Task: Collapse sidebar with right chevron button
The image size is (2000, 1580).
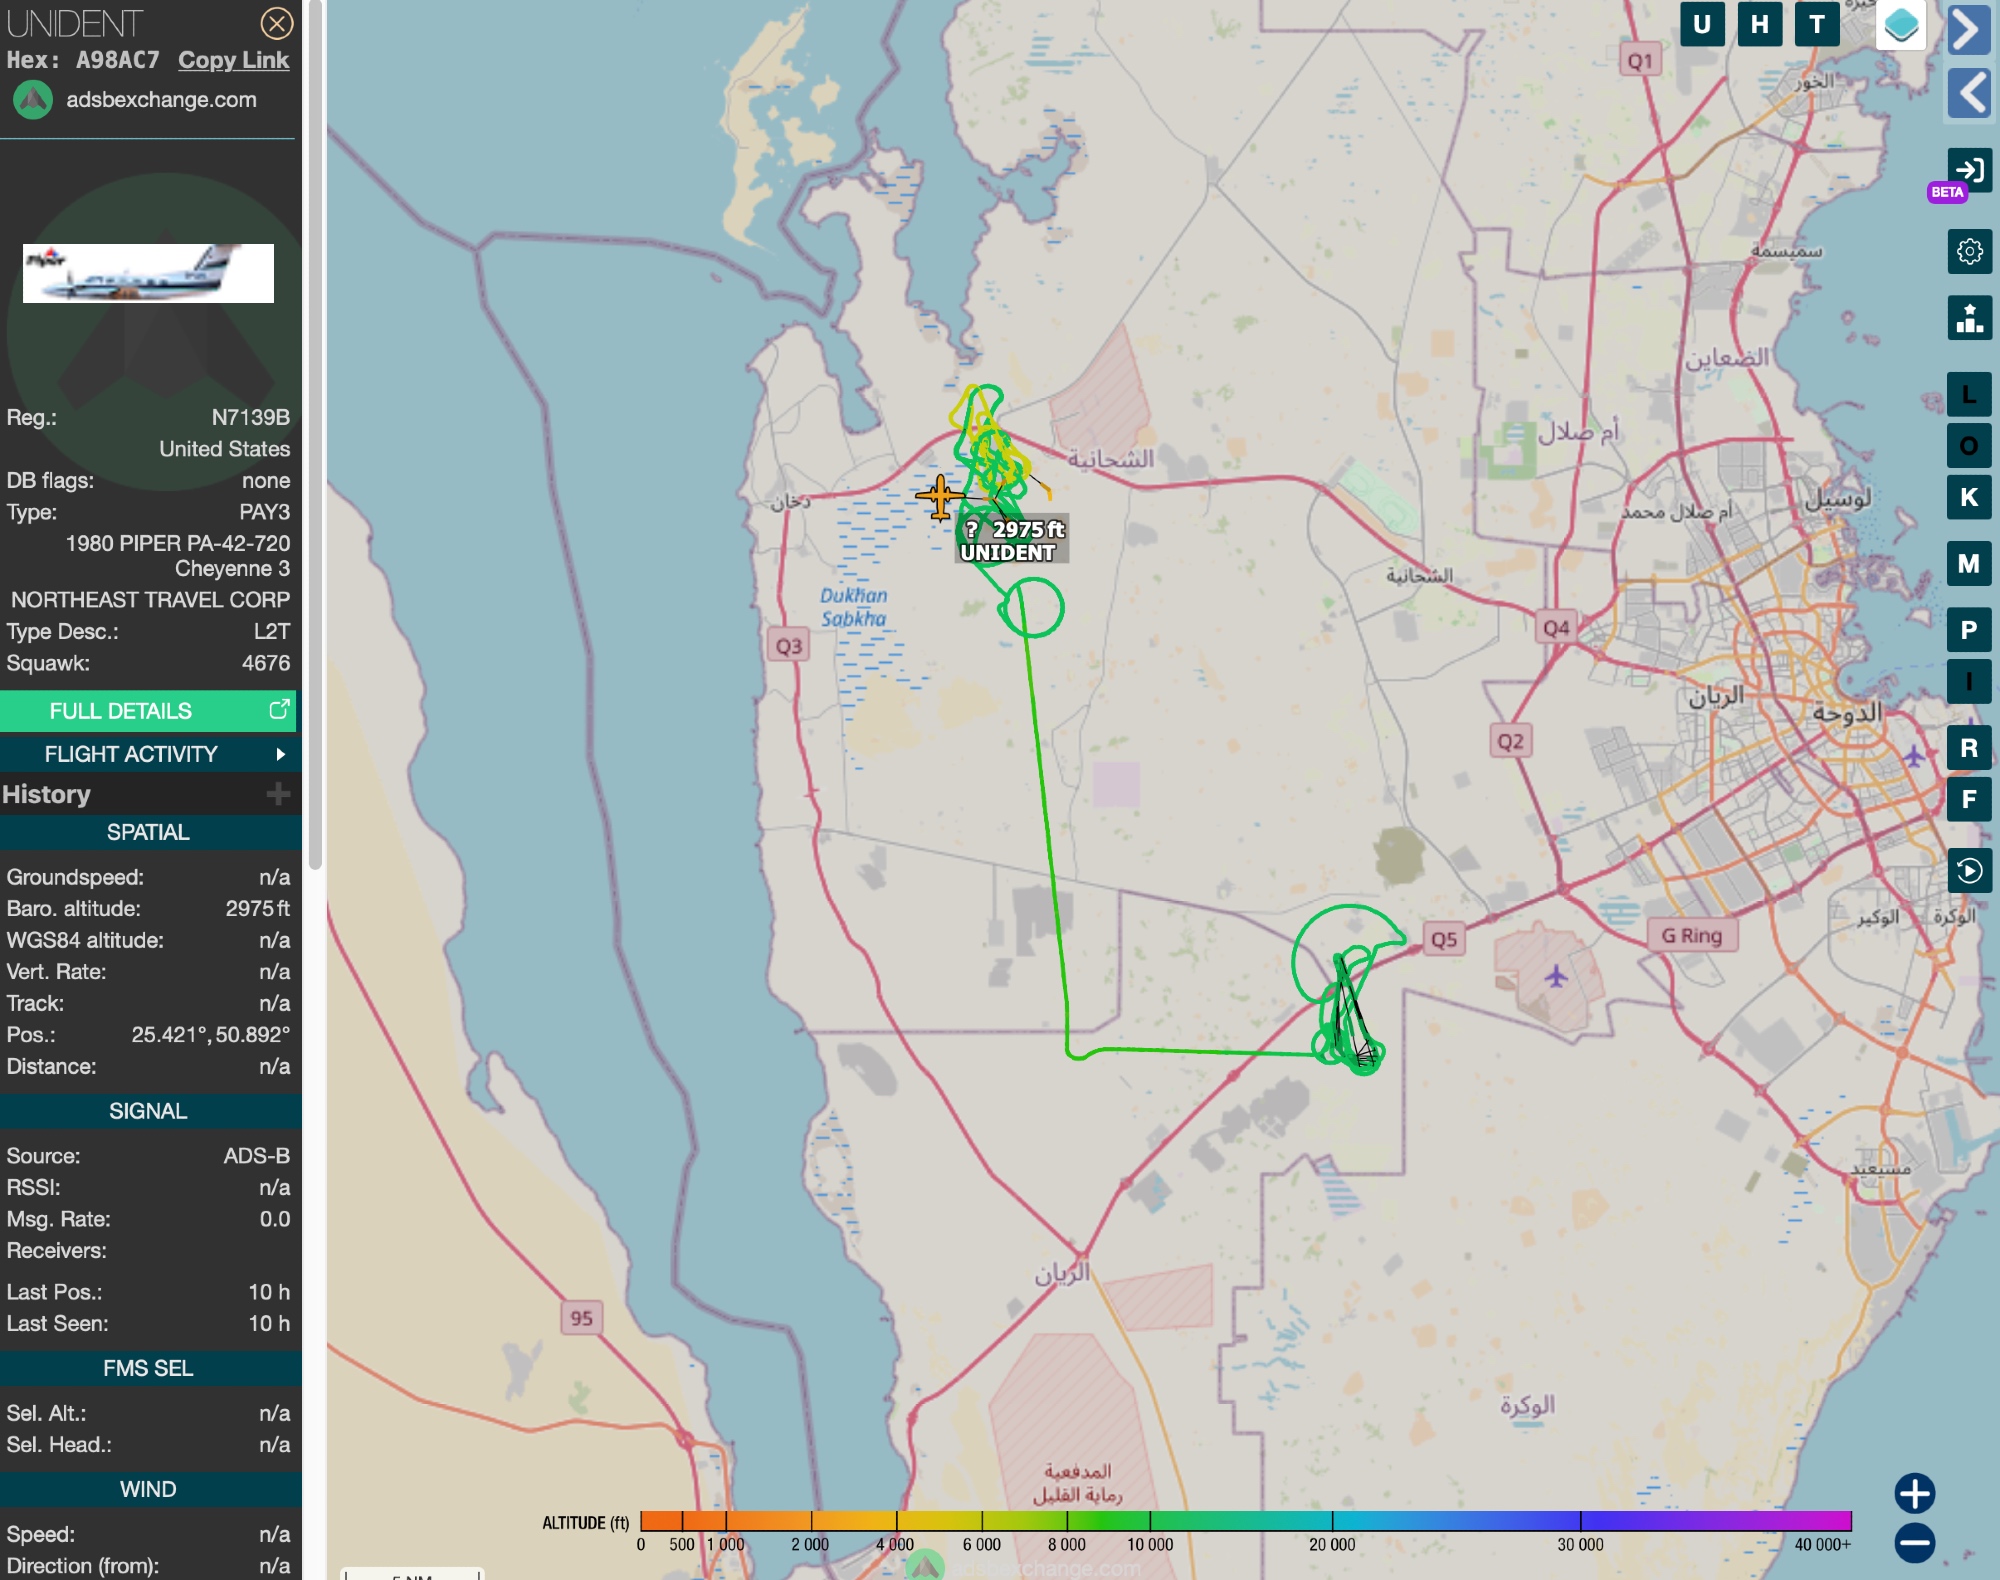Action: coord(1968,30)
